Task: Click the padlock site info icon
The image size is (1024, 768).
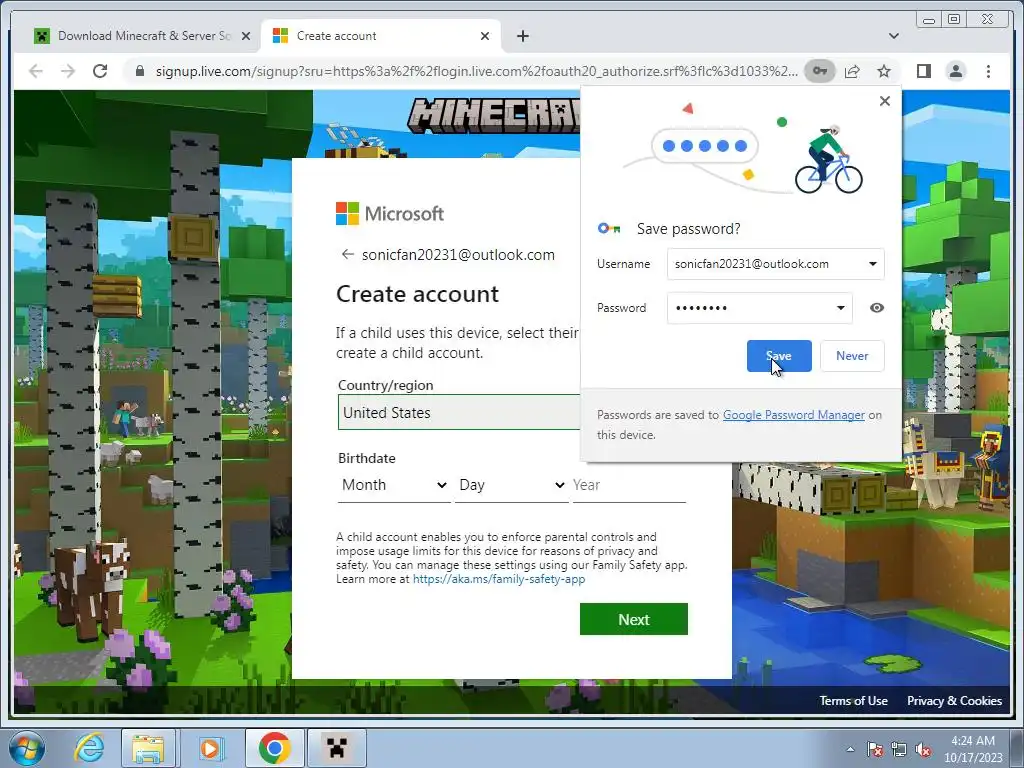Action: pos(139,71)
